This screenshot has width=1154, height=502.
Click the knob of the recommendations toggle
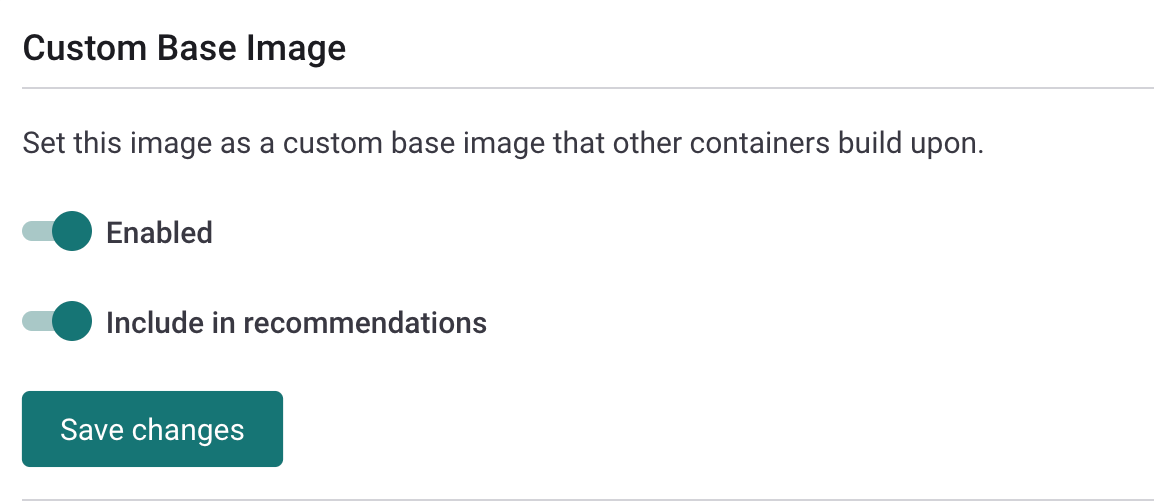71,322
